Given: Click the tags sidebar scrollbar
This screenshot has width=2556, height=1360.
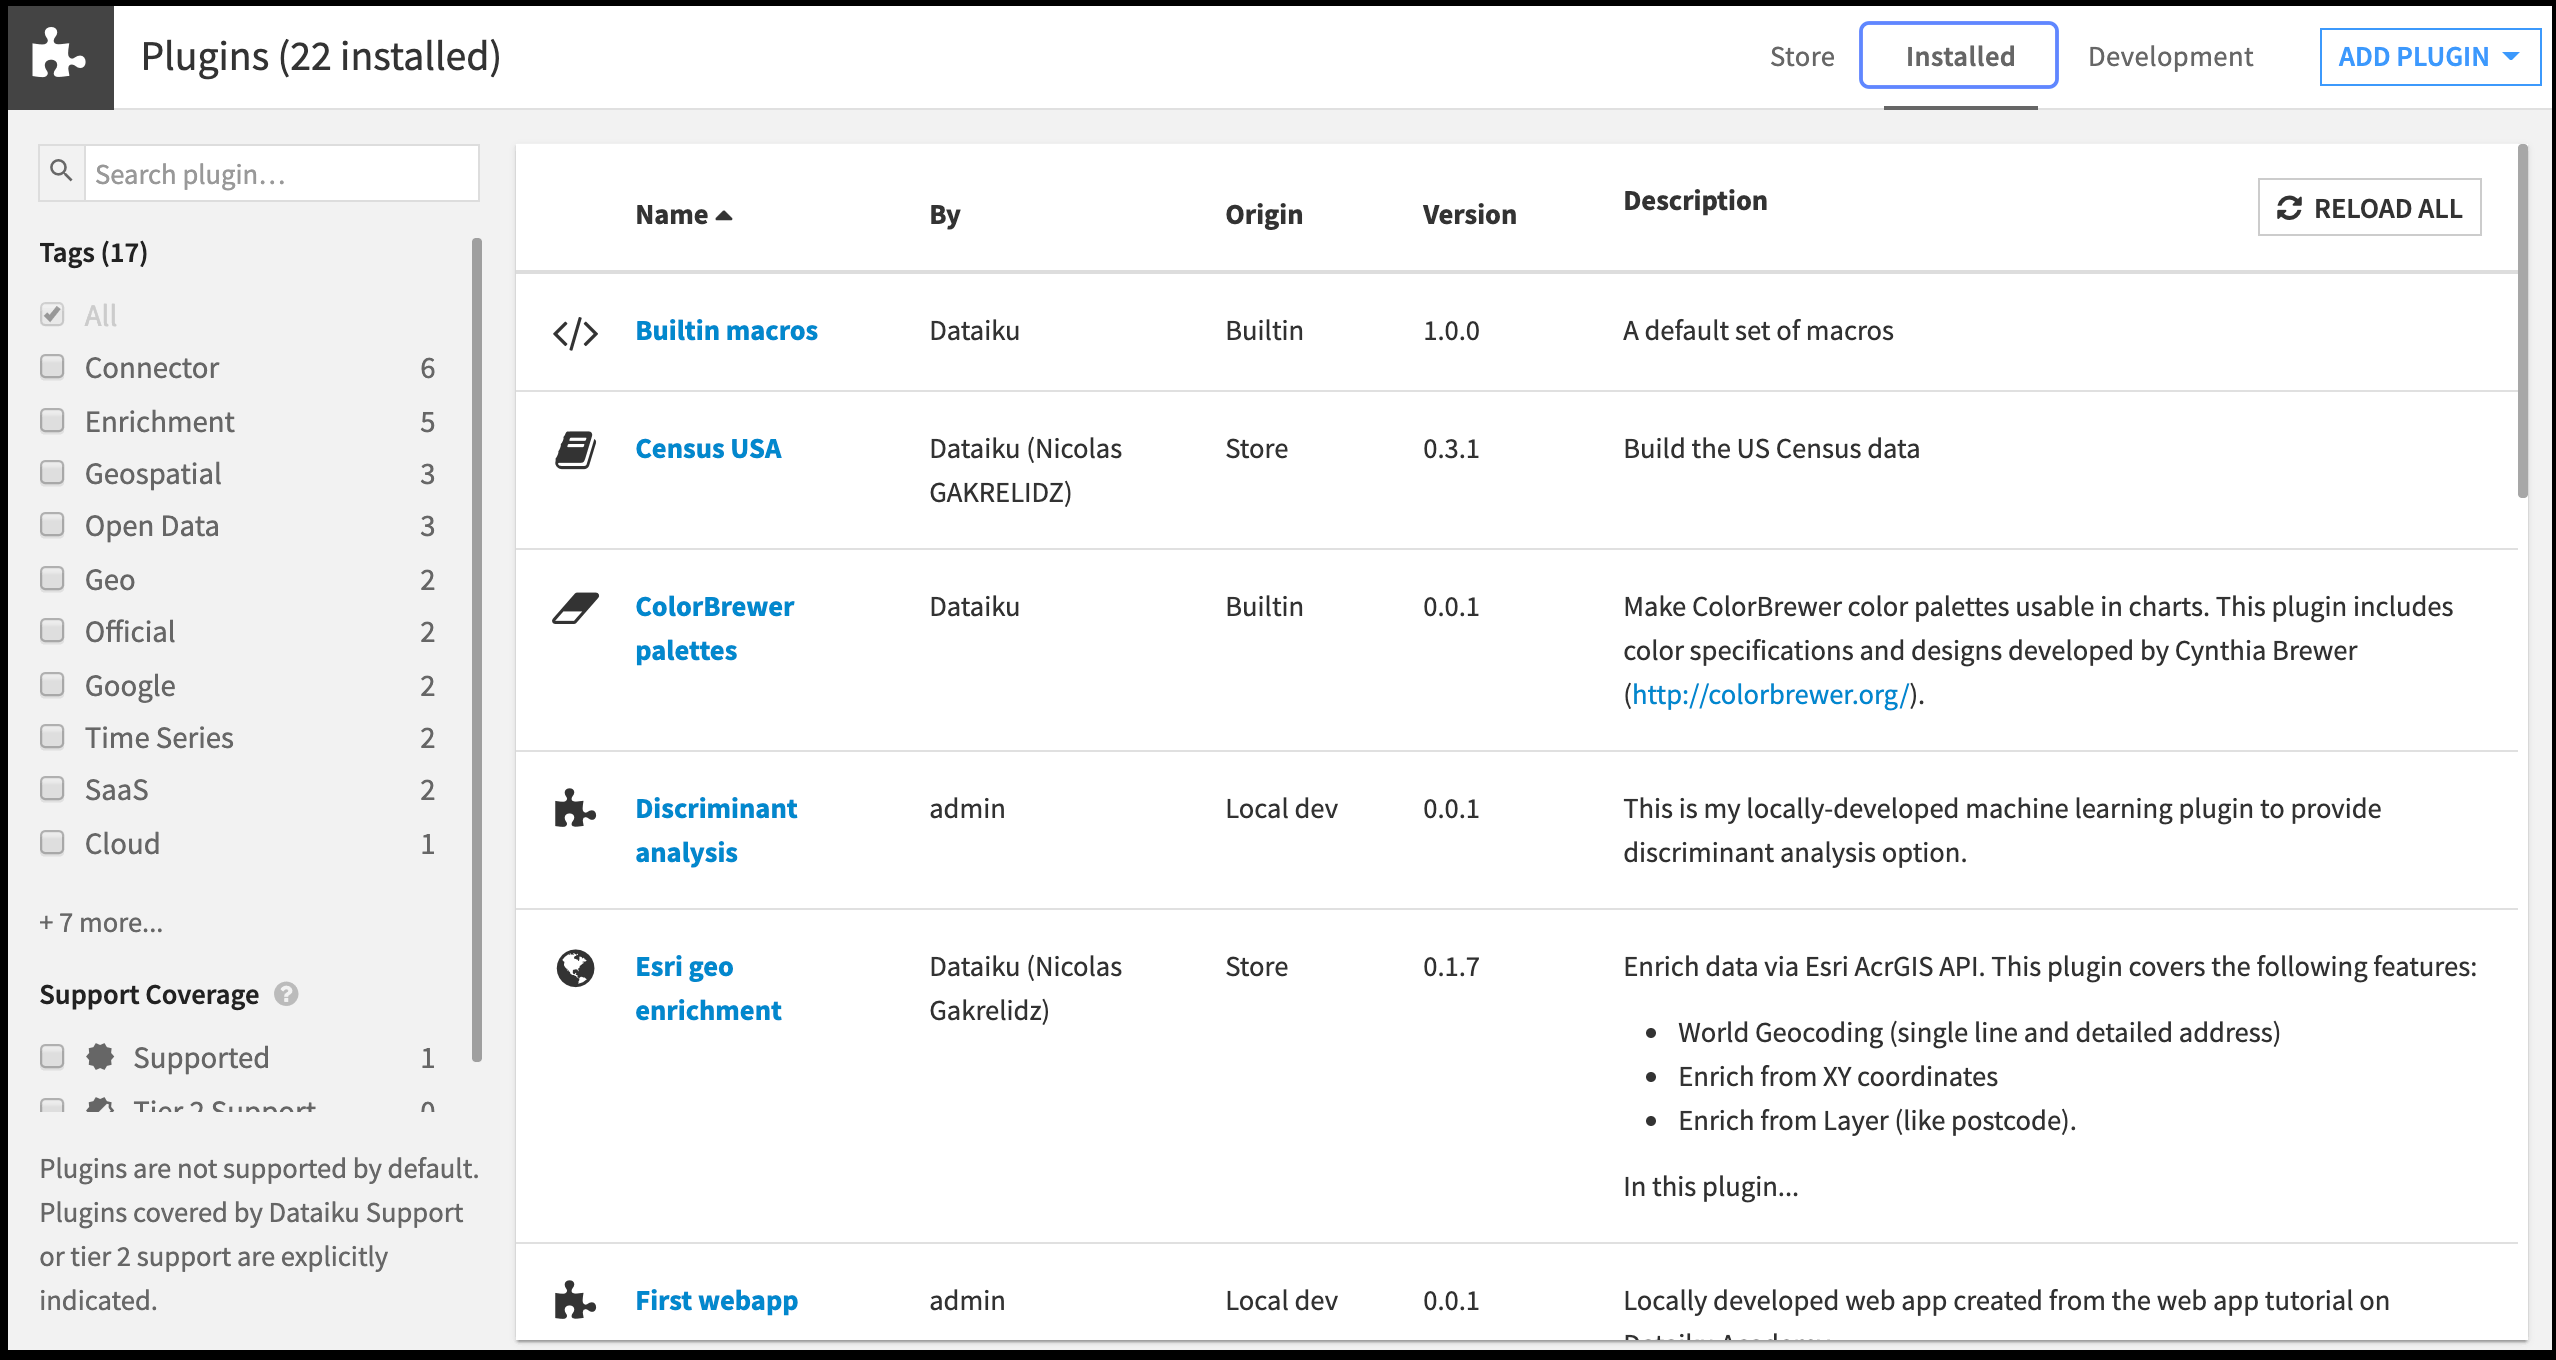Looking at the screenshot, I should 477,650.
